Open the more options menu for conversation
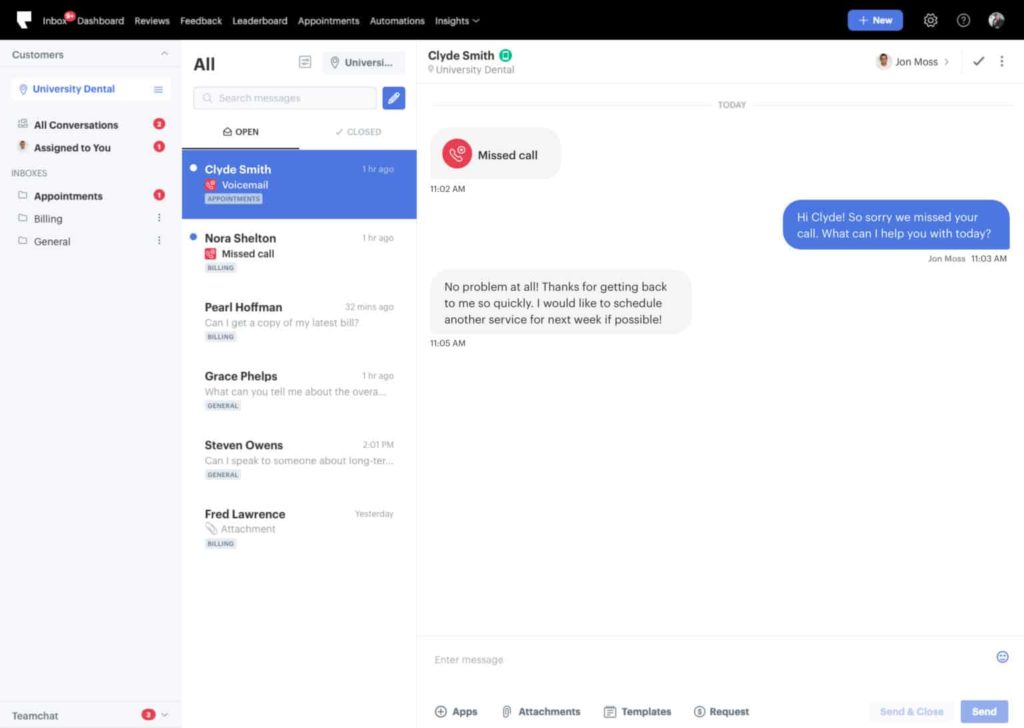1024x728 pixels. pos(1002,61)
